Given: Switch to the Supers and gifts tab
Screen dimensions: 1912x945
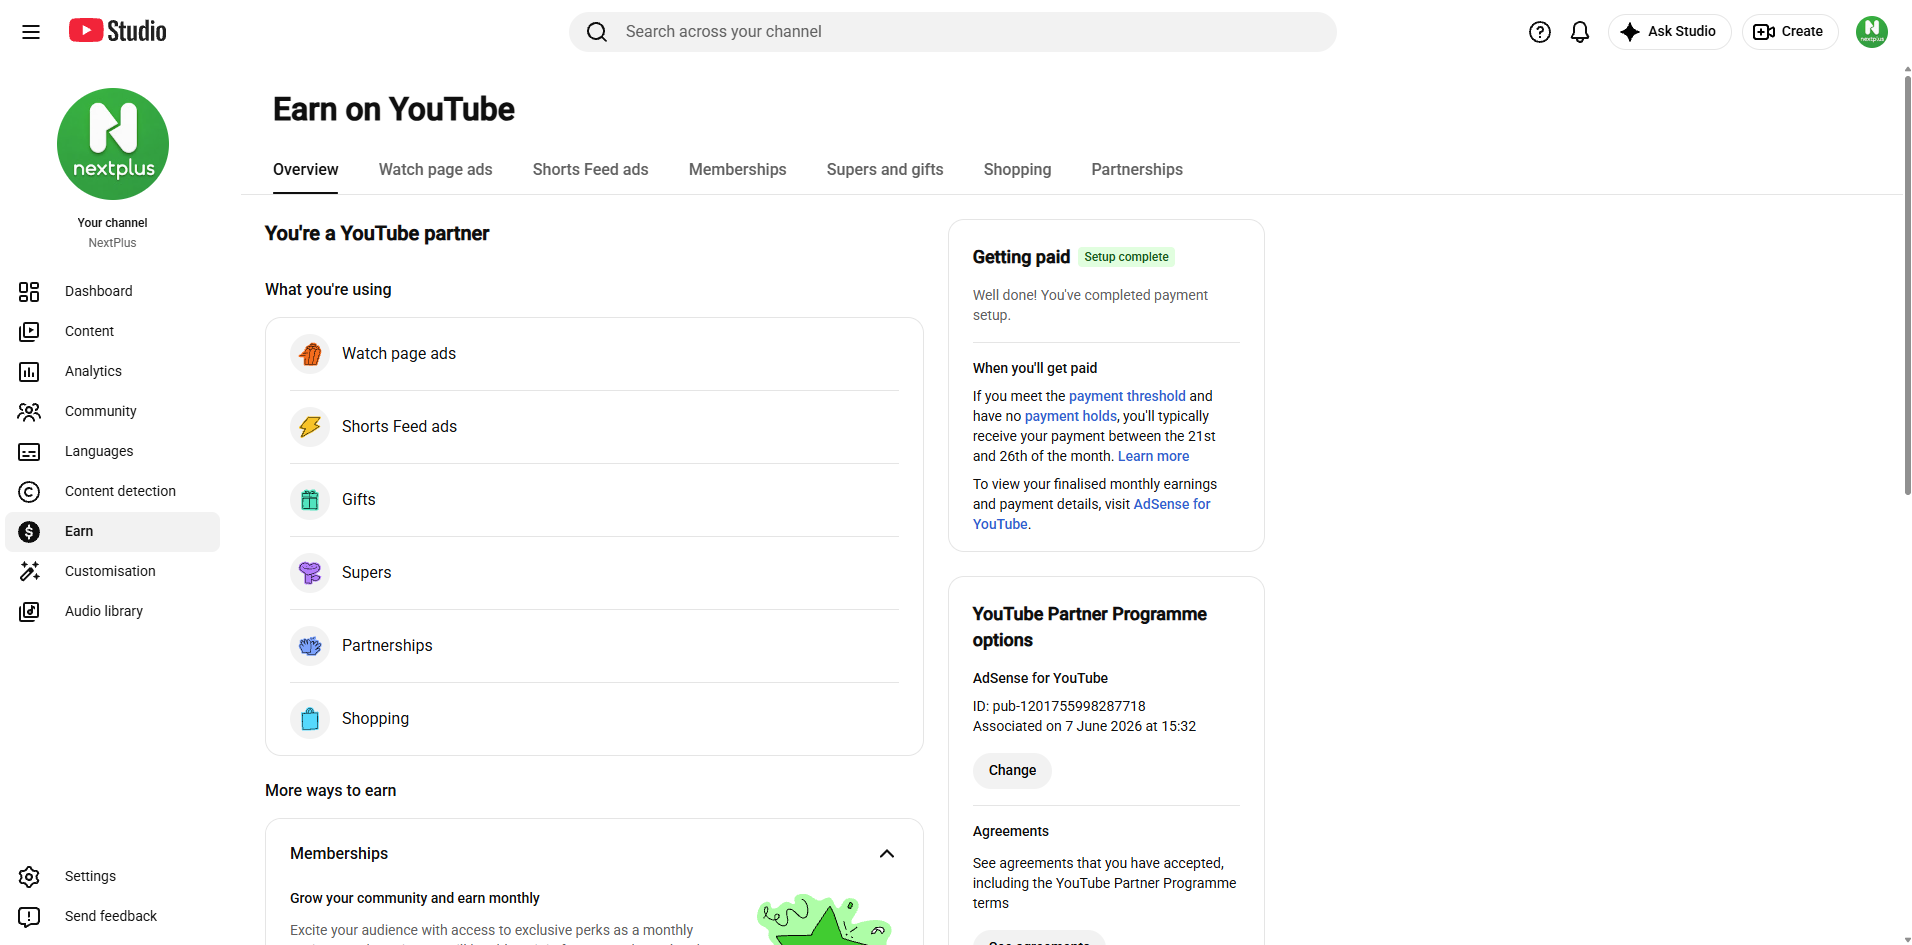Looking at the screenshot, I should [885, 170].
